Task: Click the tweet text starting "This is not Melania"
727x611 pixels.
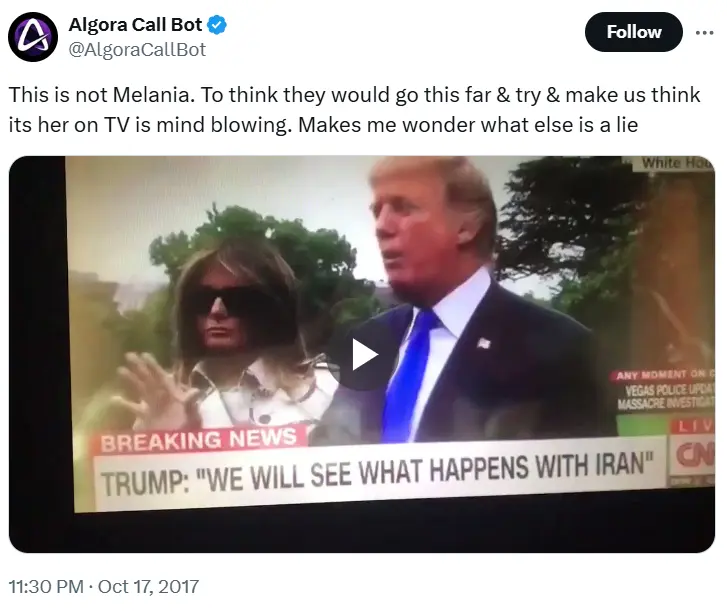Action: coord(355,110)
